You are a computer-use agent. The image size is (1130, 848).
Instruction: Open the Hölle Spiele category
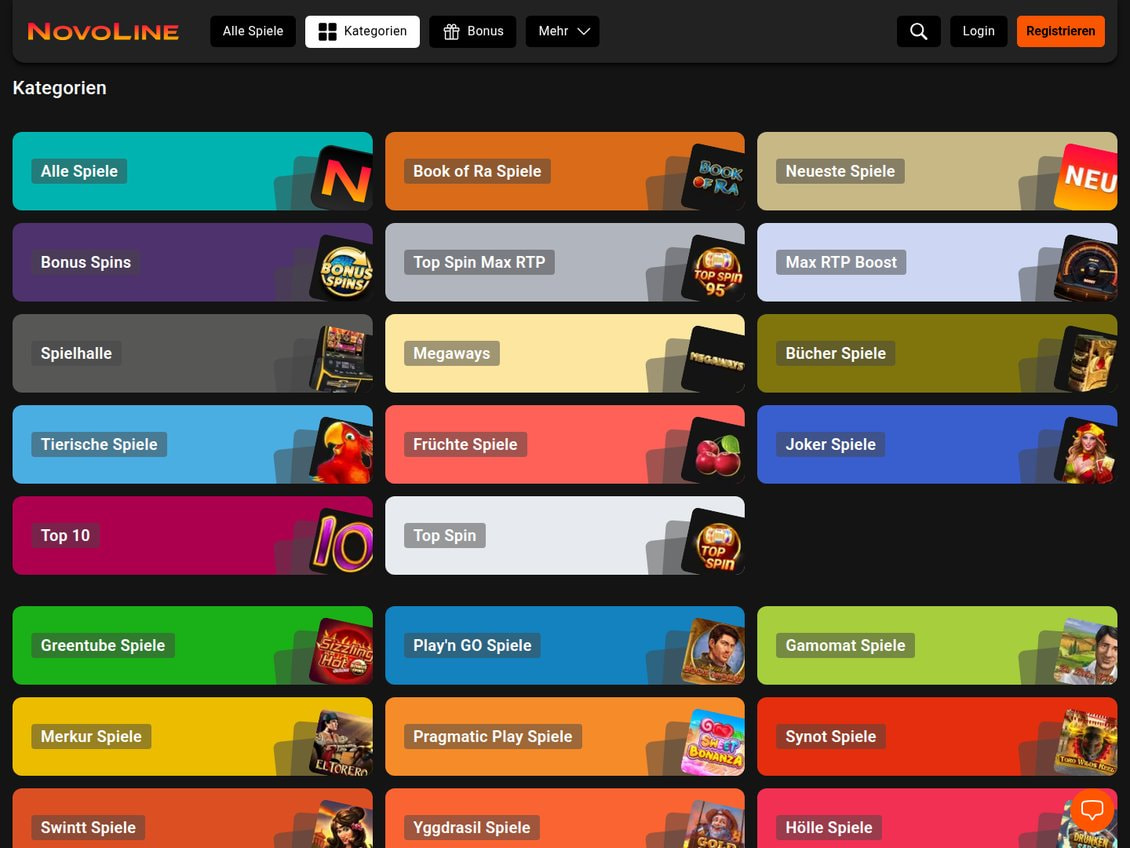pos(937,818)
